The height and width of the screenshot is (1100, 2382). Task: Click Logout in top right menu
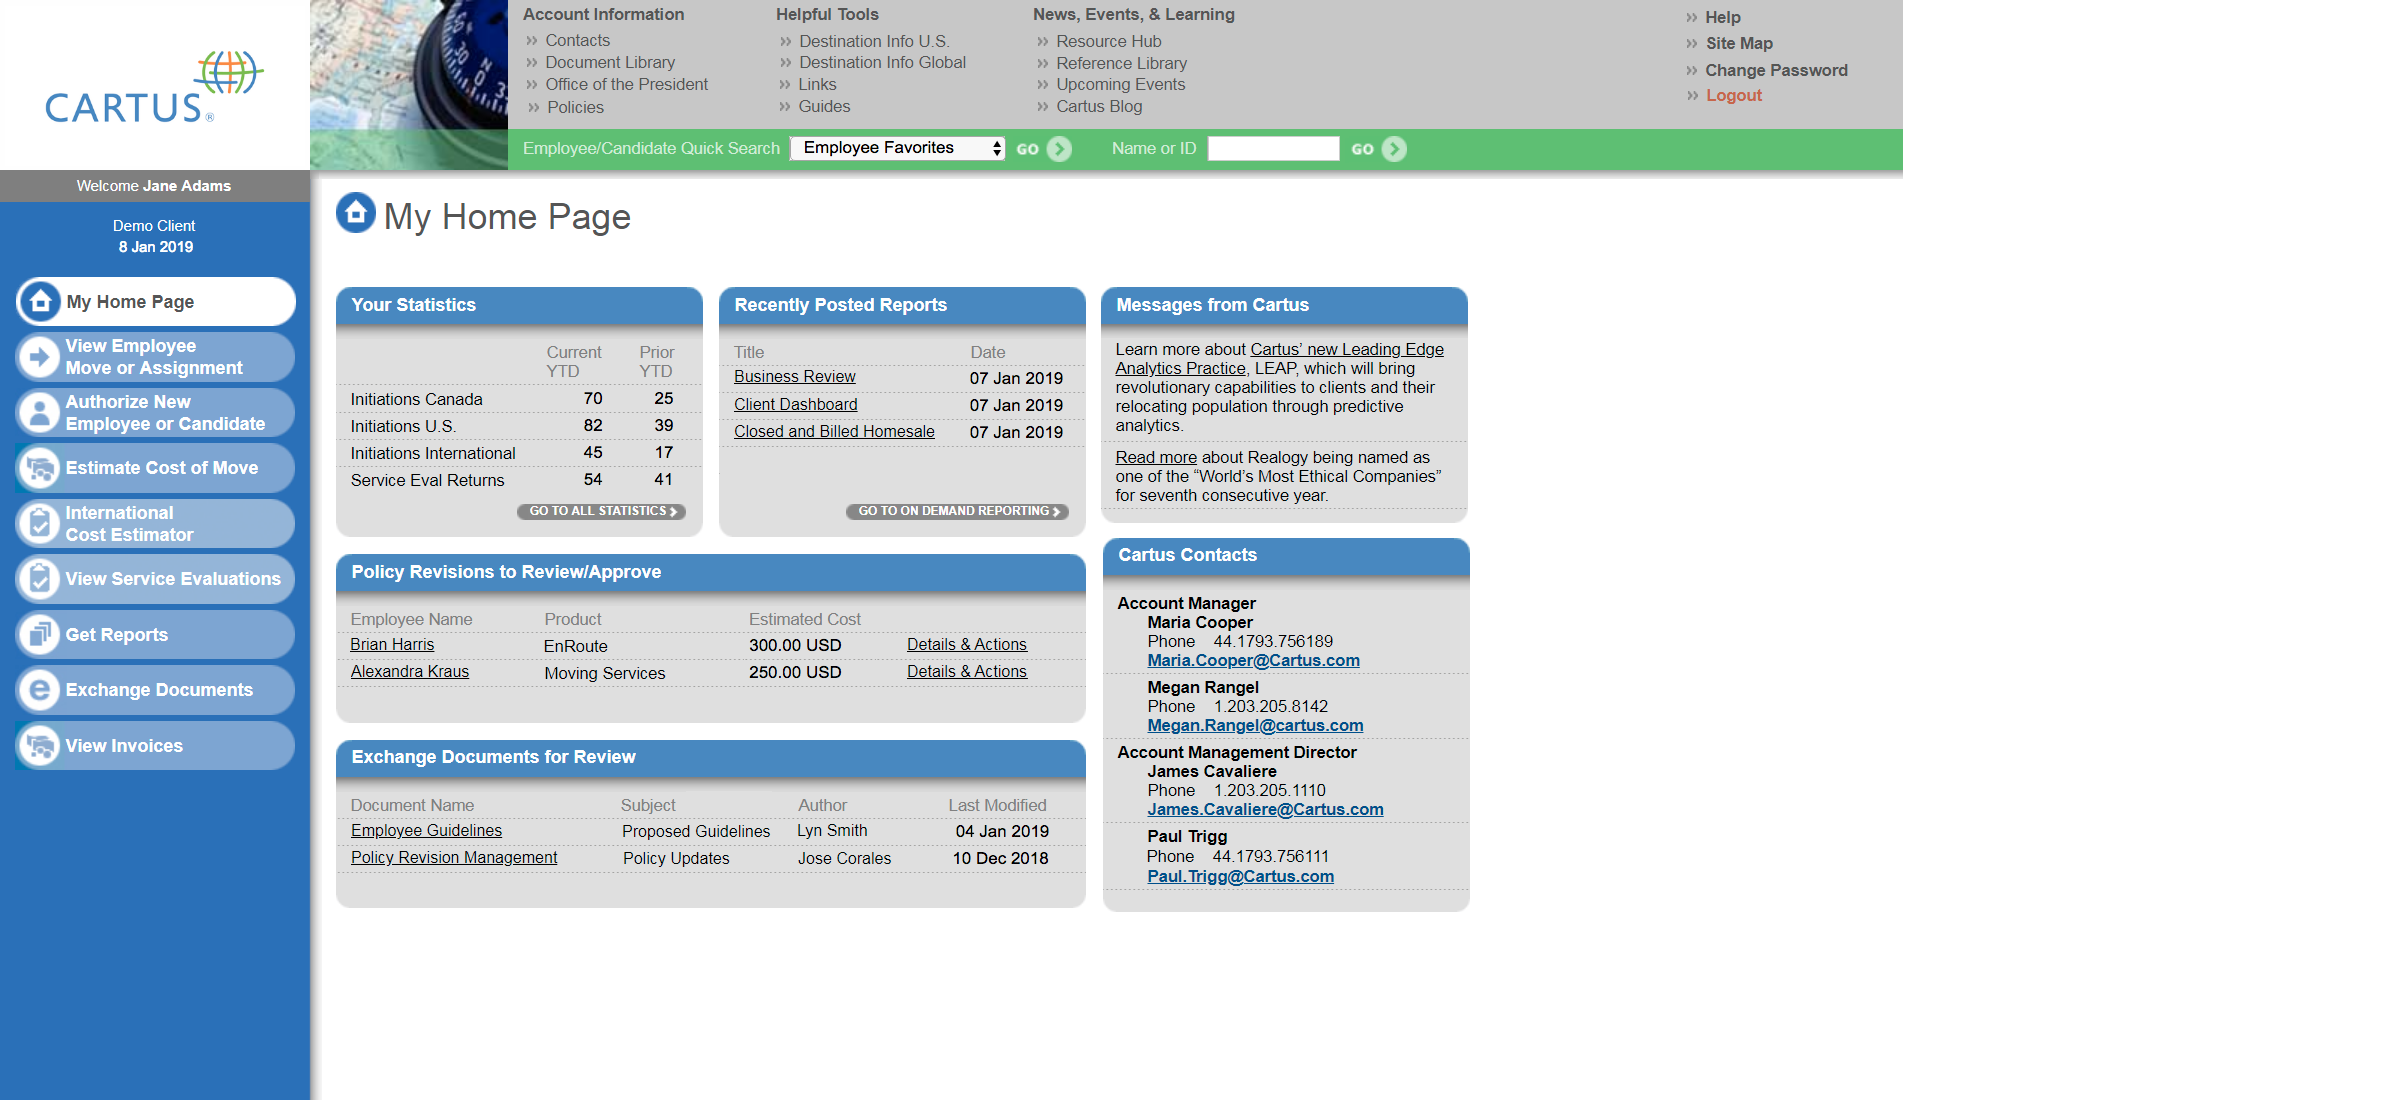point(1733,96)
